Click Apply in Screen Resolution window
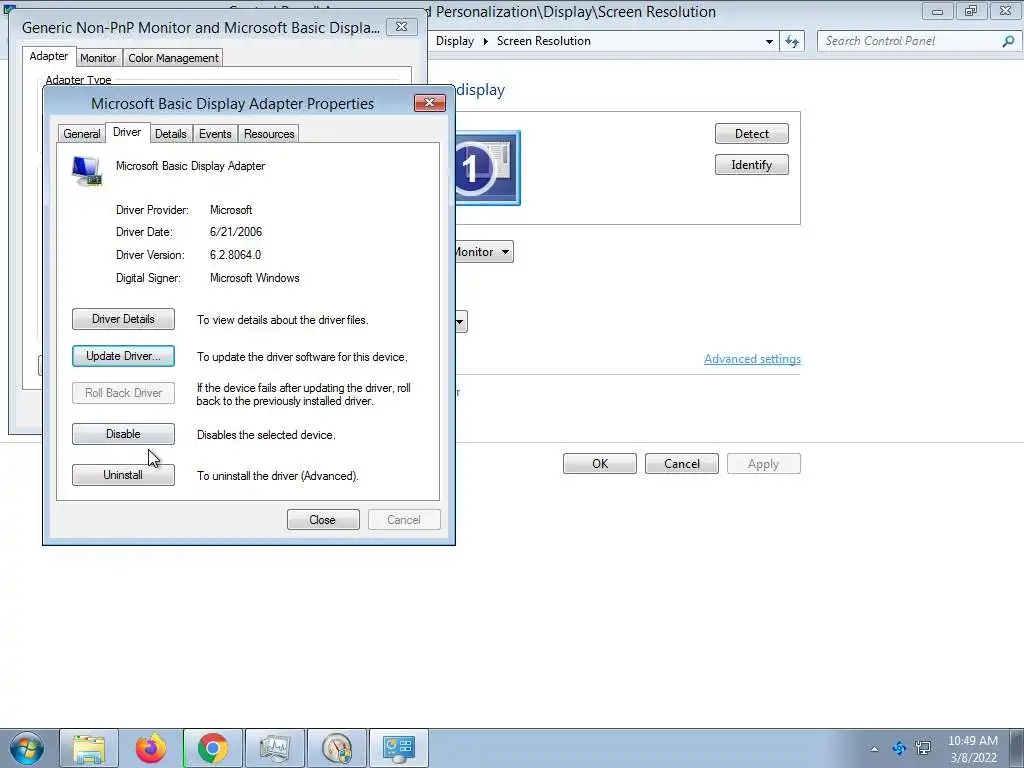Image resolution: width=1024 pixels, height=768 pixels. point(763,464)
